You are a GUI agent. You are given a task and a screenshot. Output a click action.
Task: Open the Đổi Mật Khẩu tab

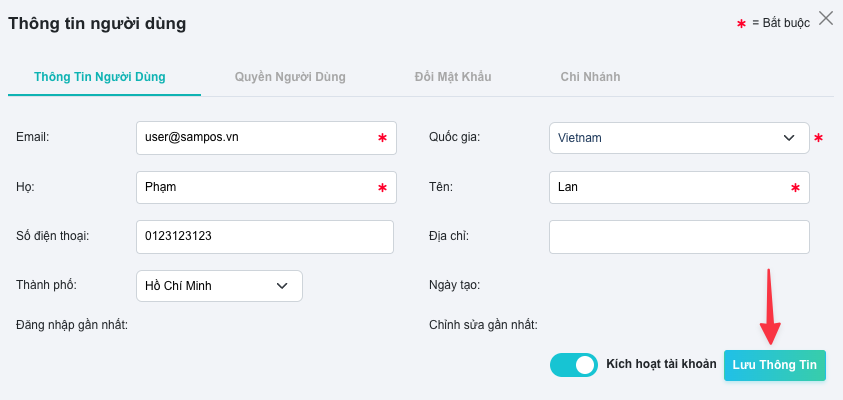(x=453, y=76)
